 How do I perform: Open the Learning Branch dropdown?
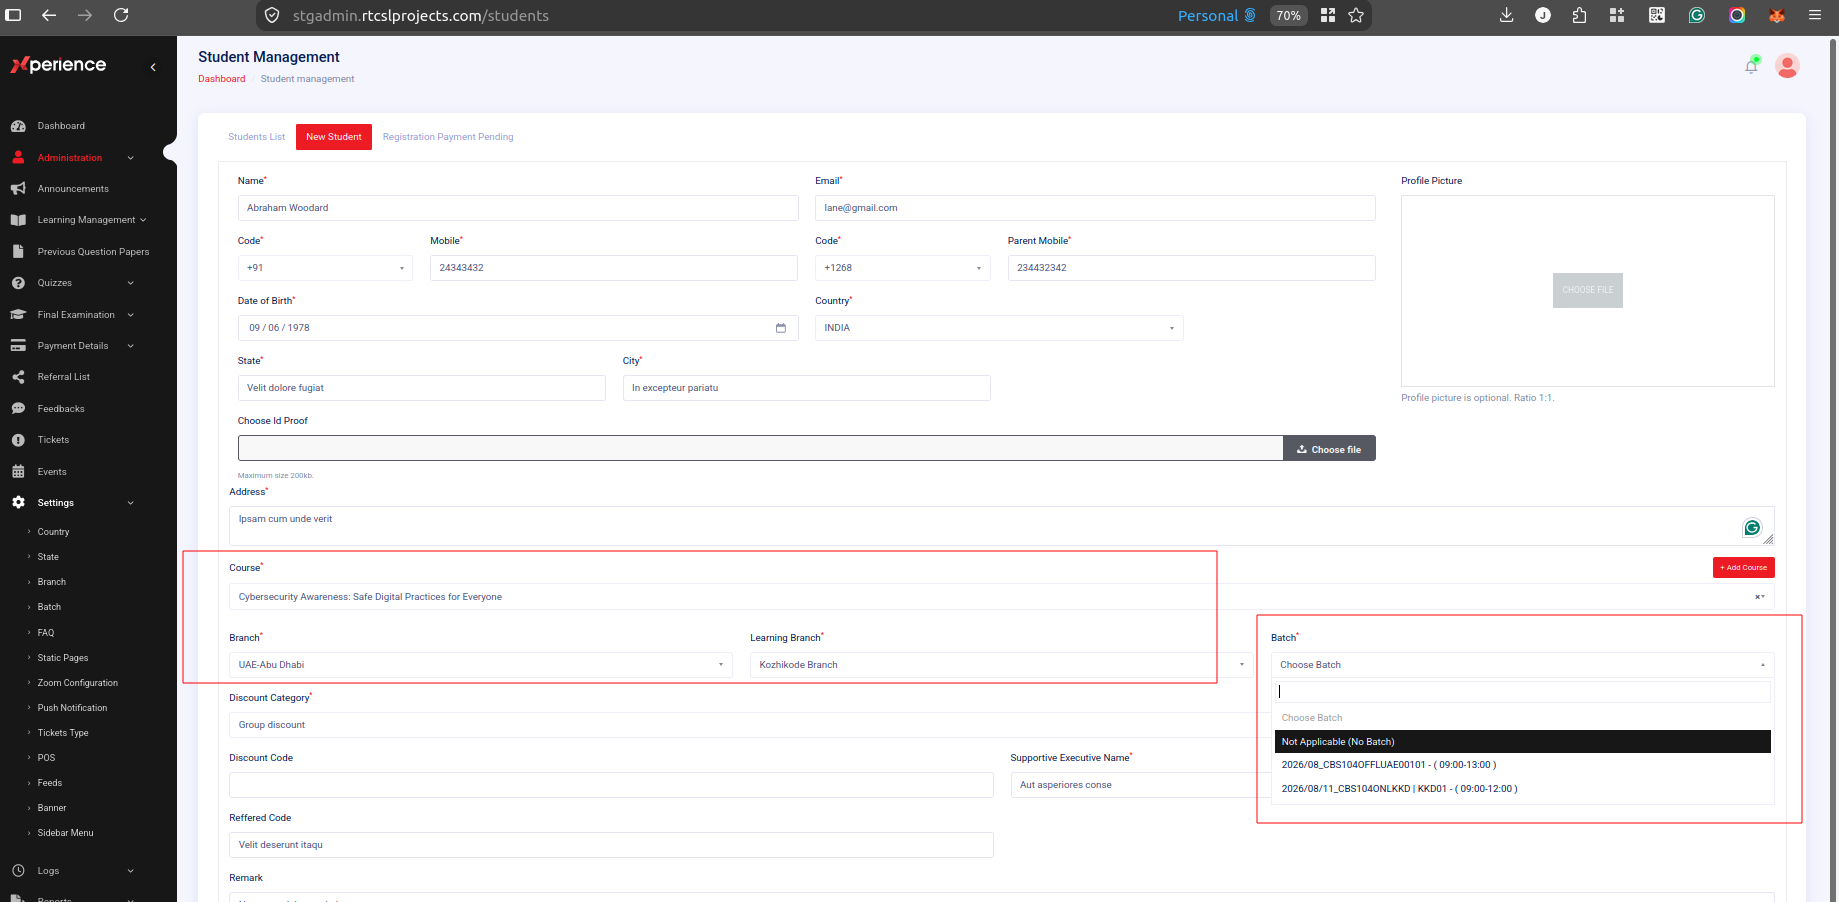tap(1001, 665)
